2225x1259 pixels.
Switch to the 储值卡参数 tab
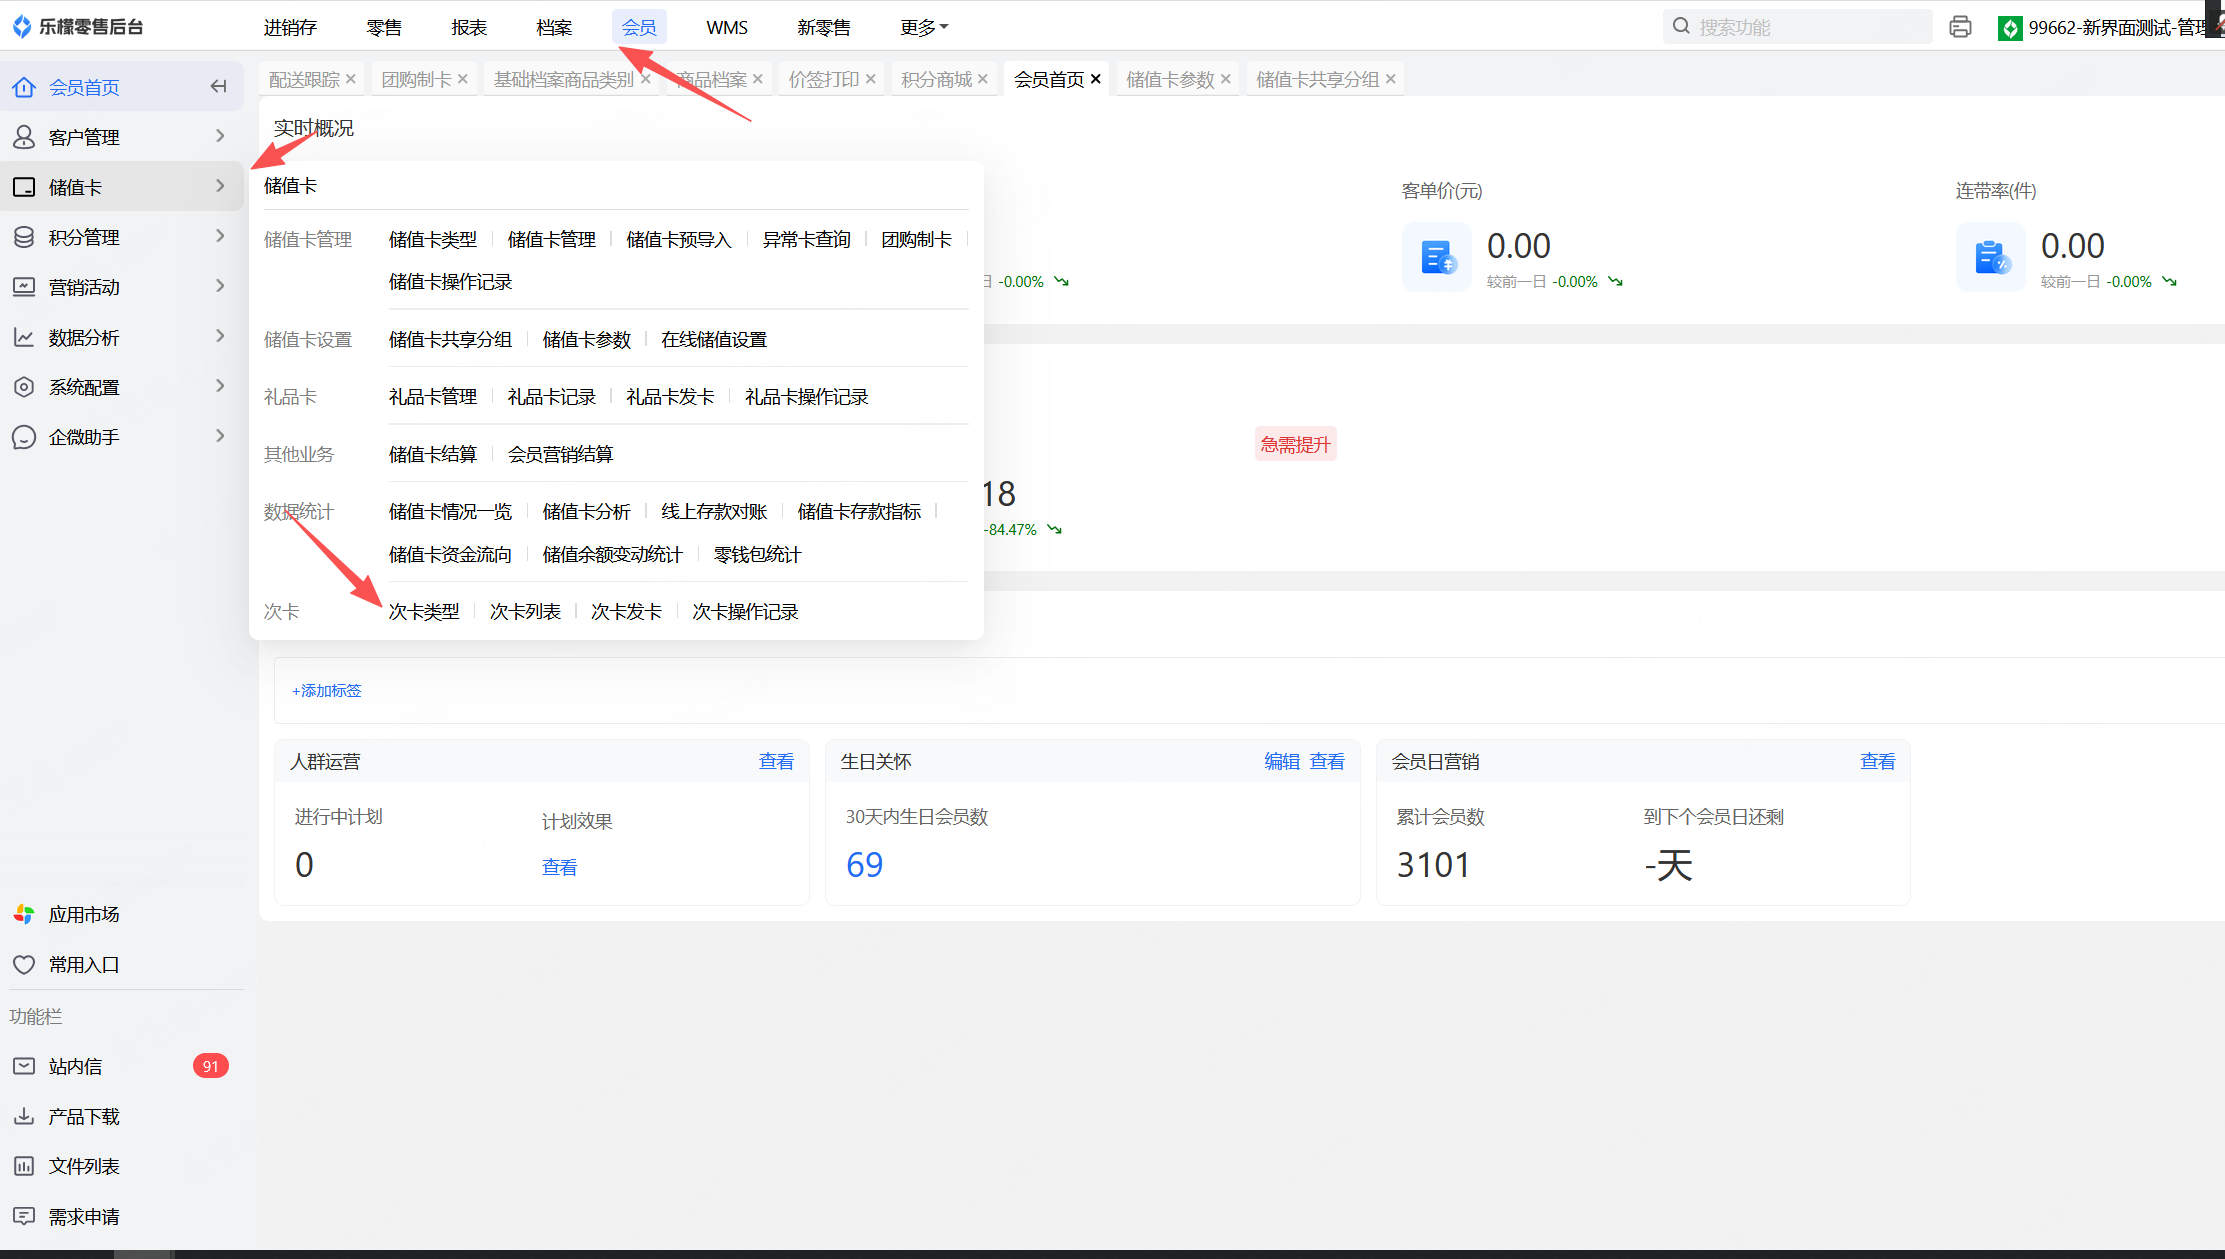point(1169,79)
